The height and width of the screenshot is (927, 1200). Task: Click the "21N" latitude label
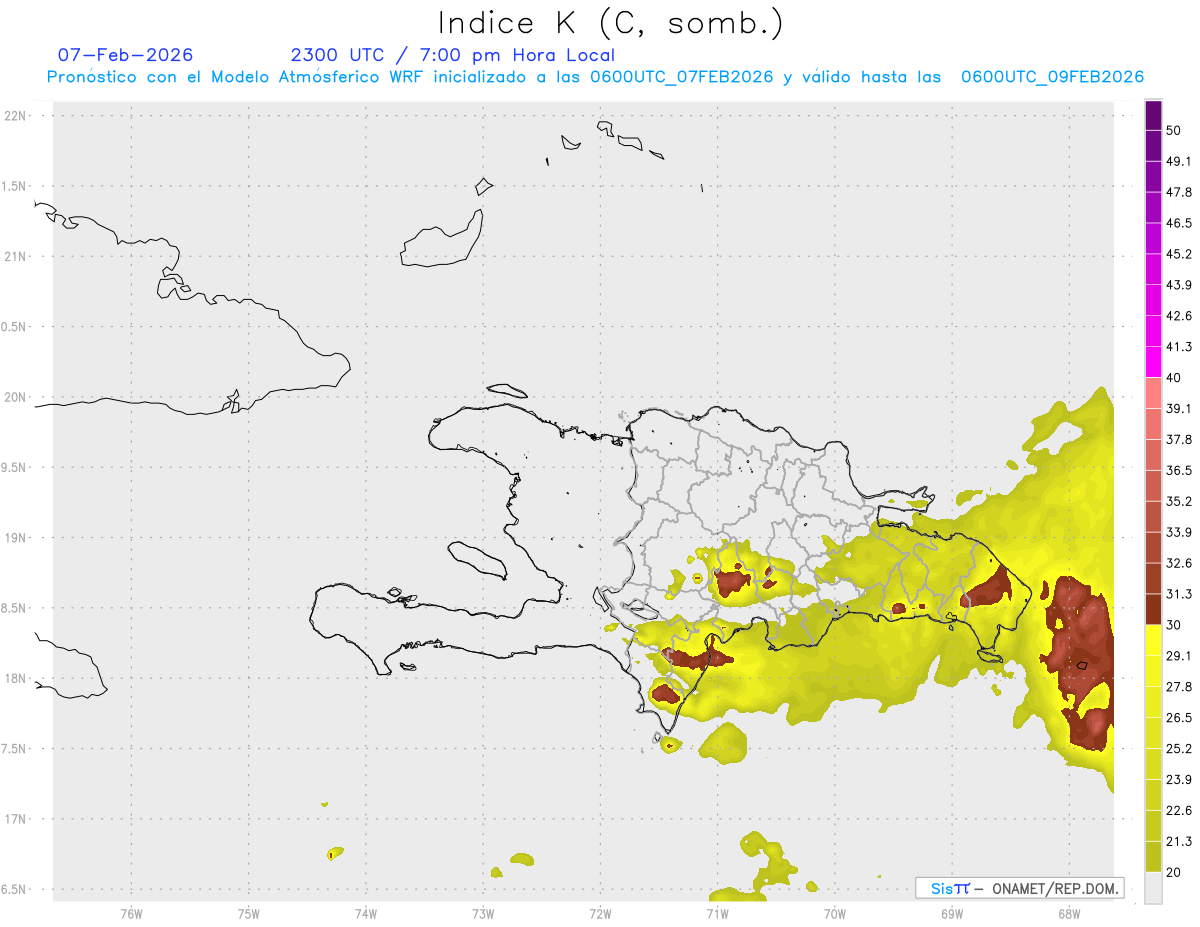pos(15,257)
